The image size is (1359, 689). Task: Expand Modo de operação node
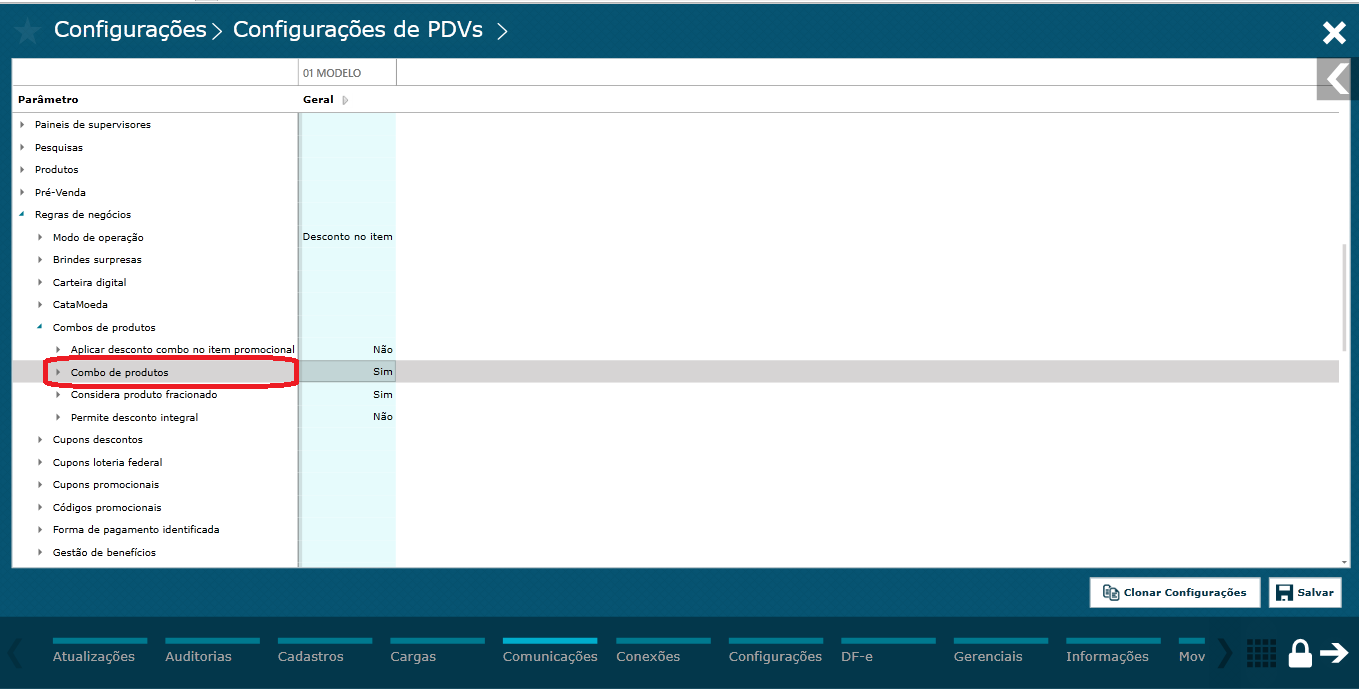pos(40,237)
